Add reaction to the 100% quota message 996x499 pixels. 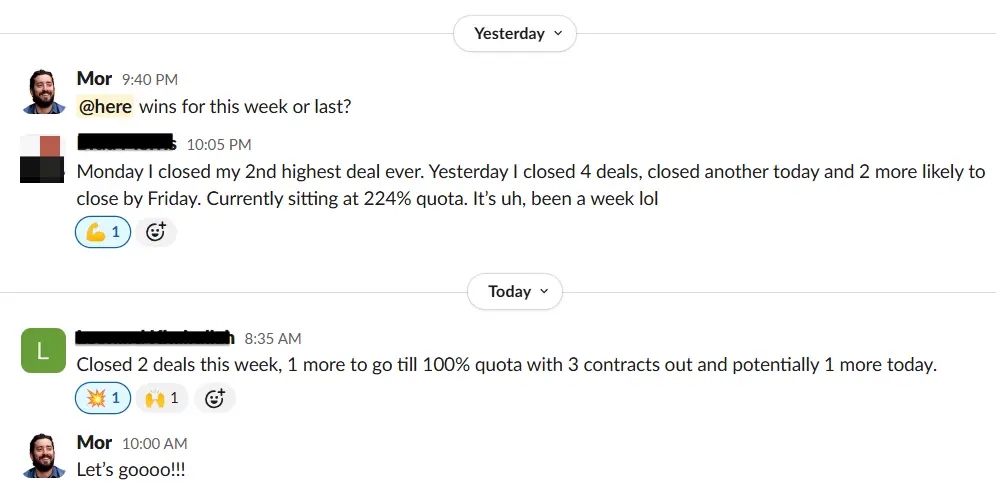[x=215, y=398]
